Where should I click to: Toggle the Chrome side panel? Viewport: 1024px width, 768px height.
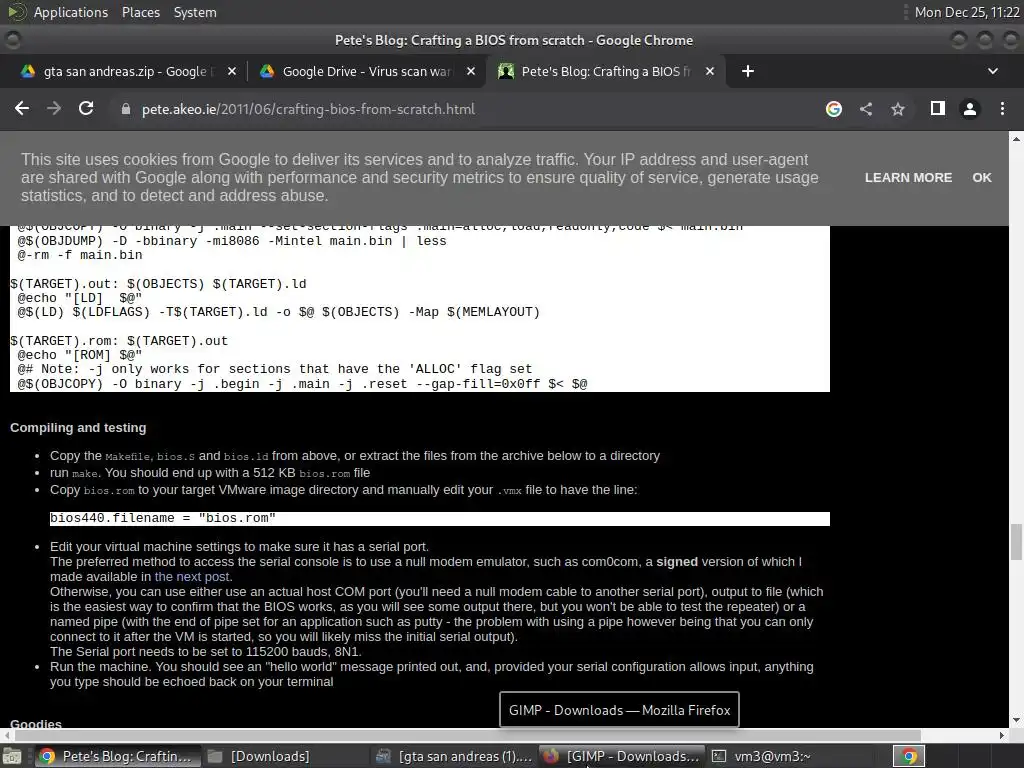(x=938, y=108)
